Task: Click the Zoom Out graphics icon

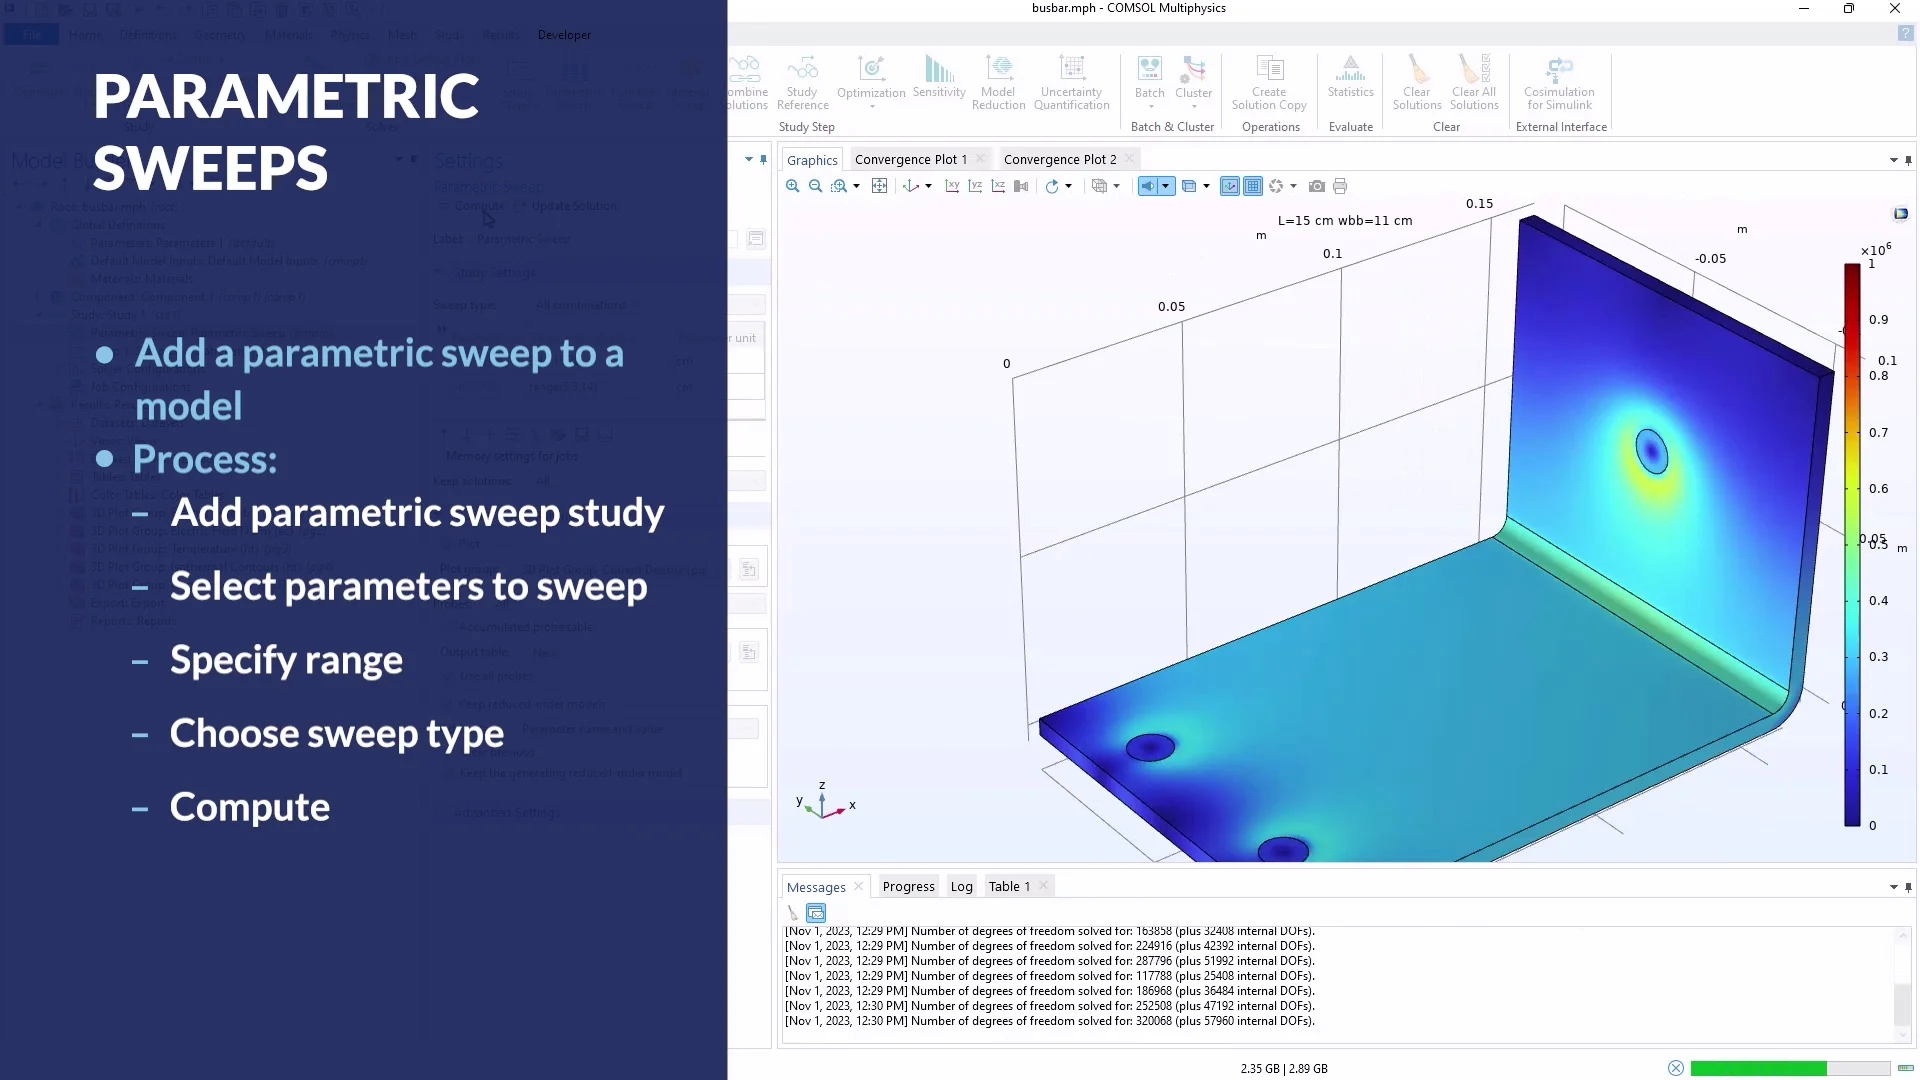Action: [x=815, y=186]
